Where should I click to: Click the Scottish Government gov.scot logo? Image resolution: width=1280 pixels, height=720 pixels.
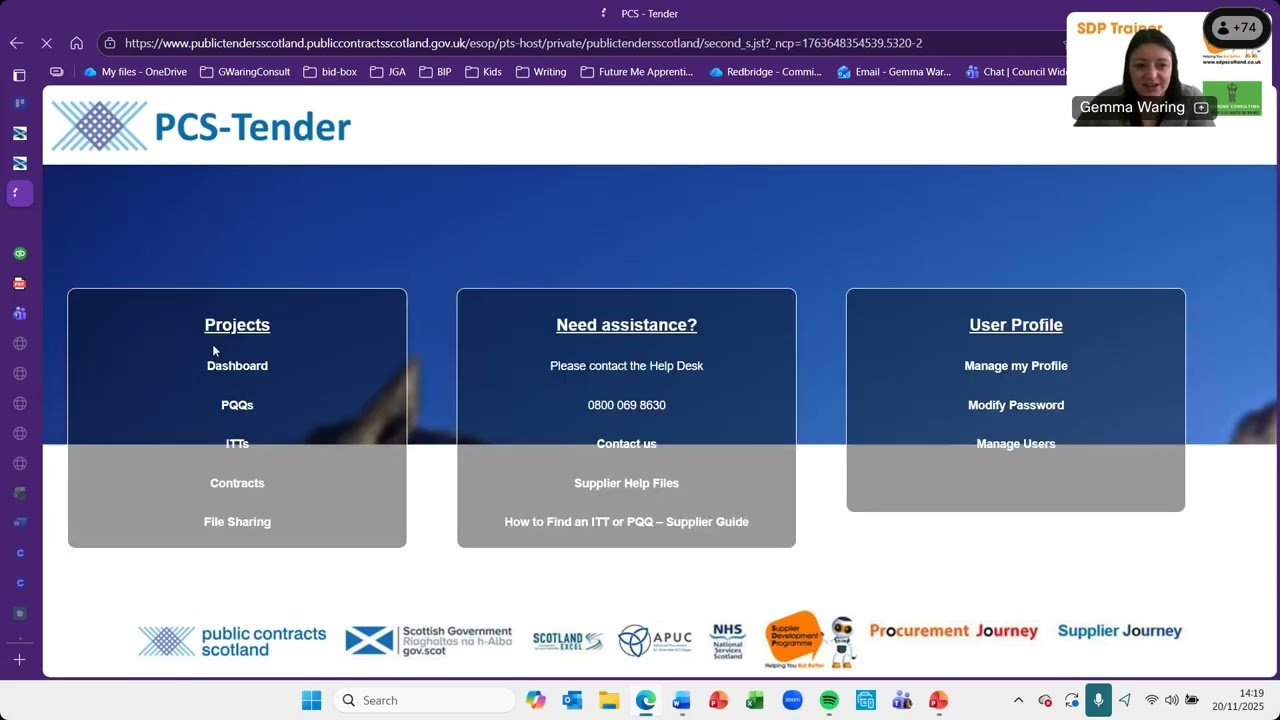click(428, 641)
